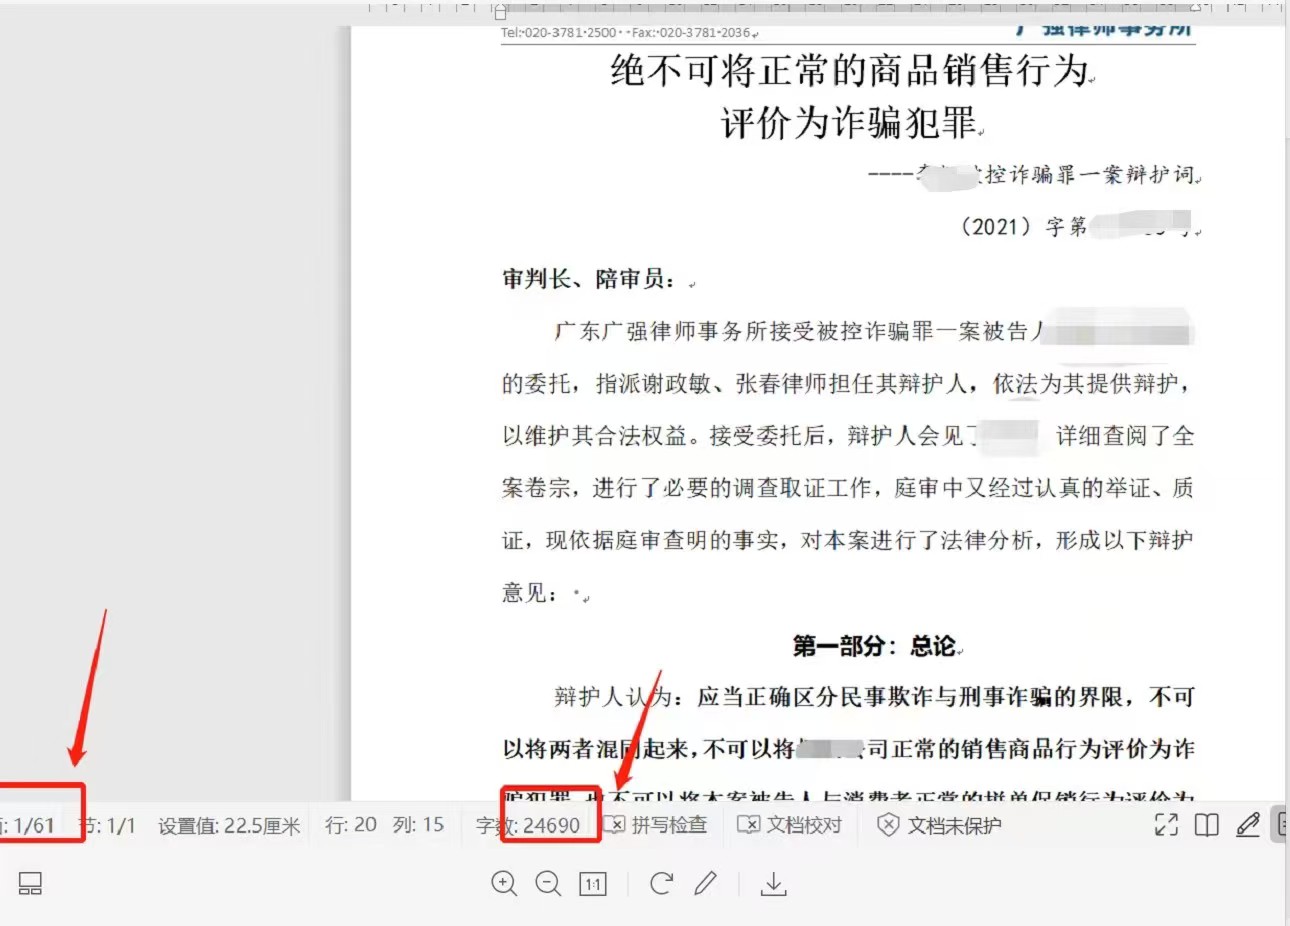Viewport: 1290px width, 926px height.
Task: Download the image with the download icon
Action: coord(773,883)
